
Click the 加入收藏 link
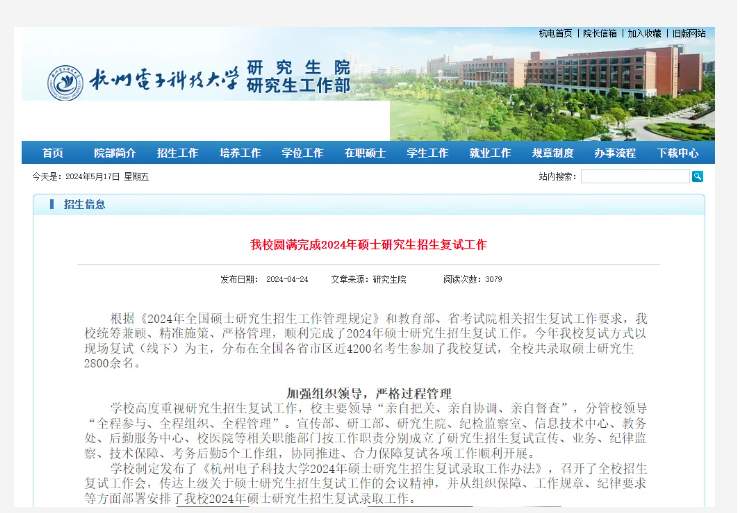[x=644, y=33]
